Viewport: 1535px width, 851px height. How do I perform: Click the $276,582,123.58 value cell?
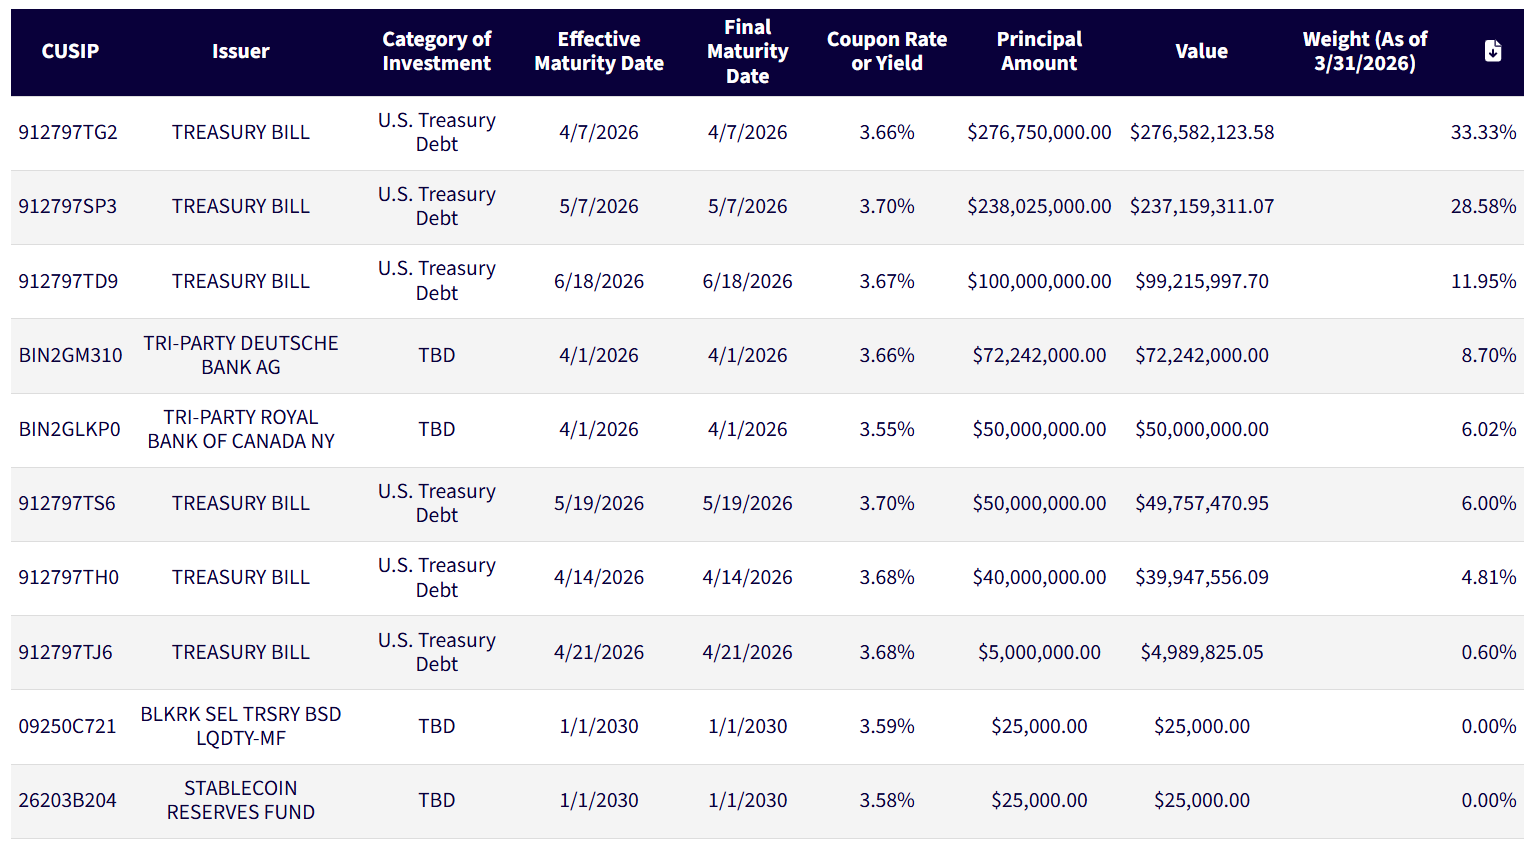pyautogui.click(x=1201, y=132)
